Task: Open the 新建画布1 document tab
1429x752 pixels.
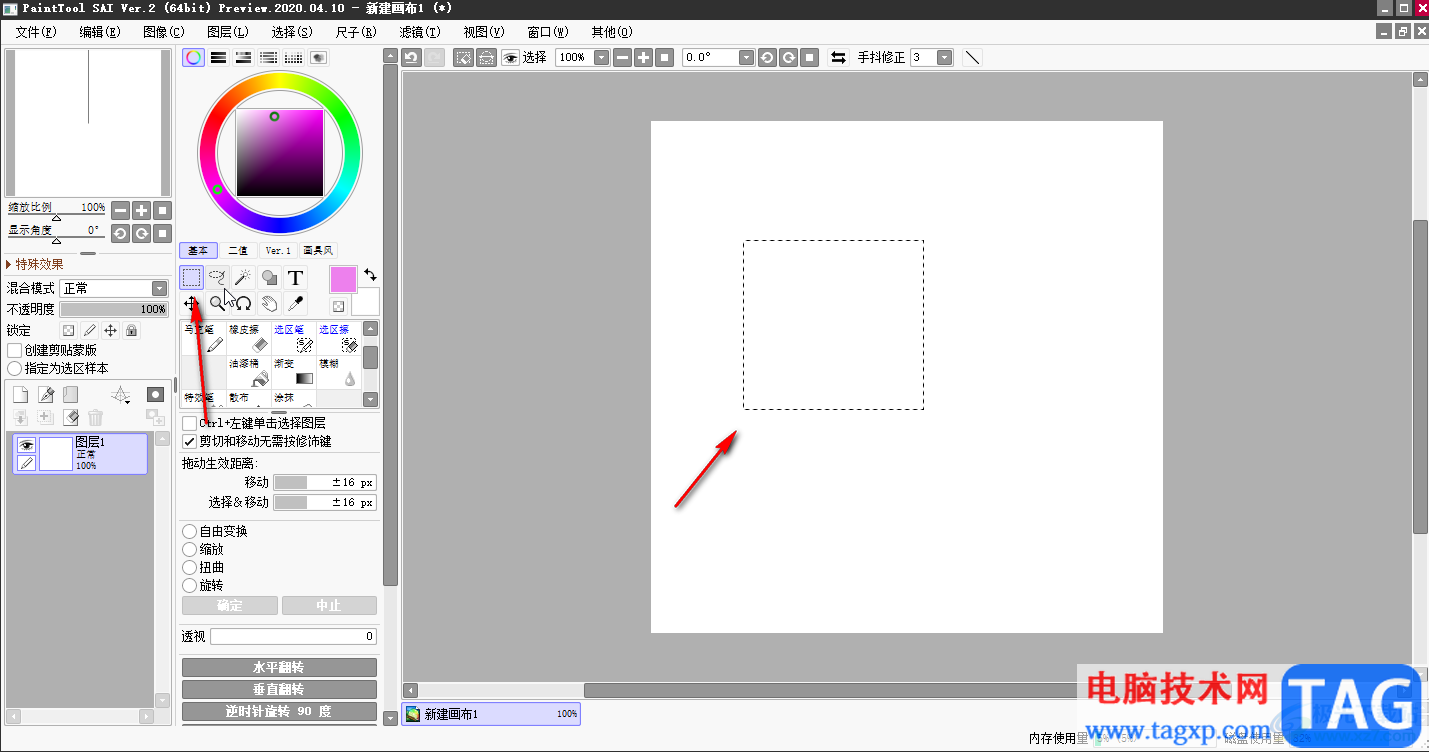Action: coord(491,714)
